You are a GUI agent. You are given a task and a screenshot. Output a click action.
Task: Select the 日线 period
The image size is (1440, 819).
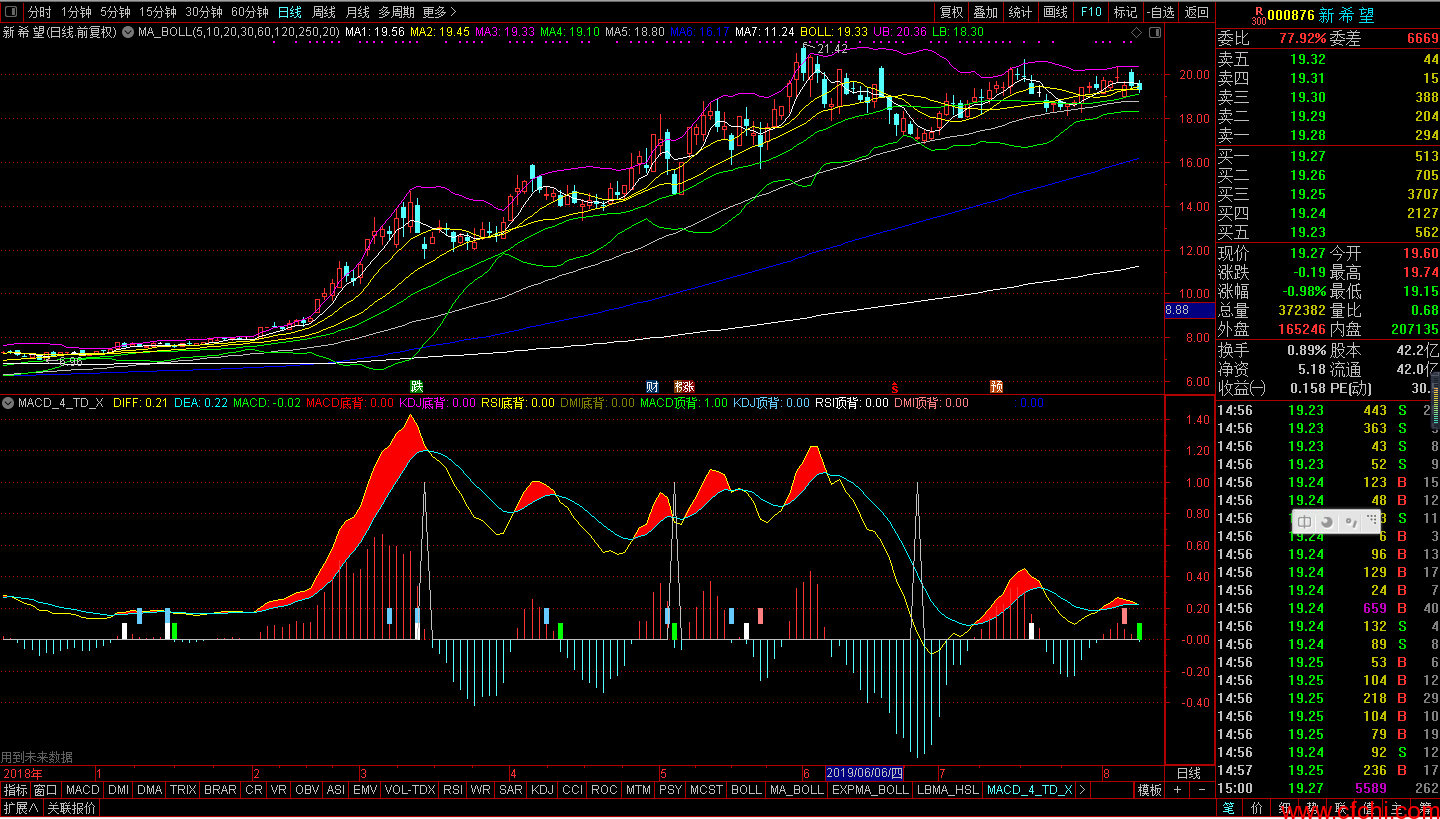point(289,12)
